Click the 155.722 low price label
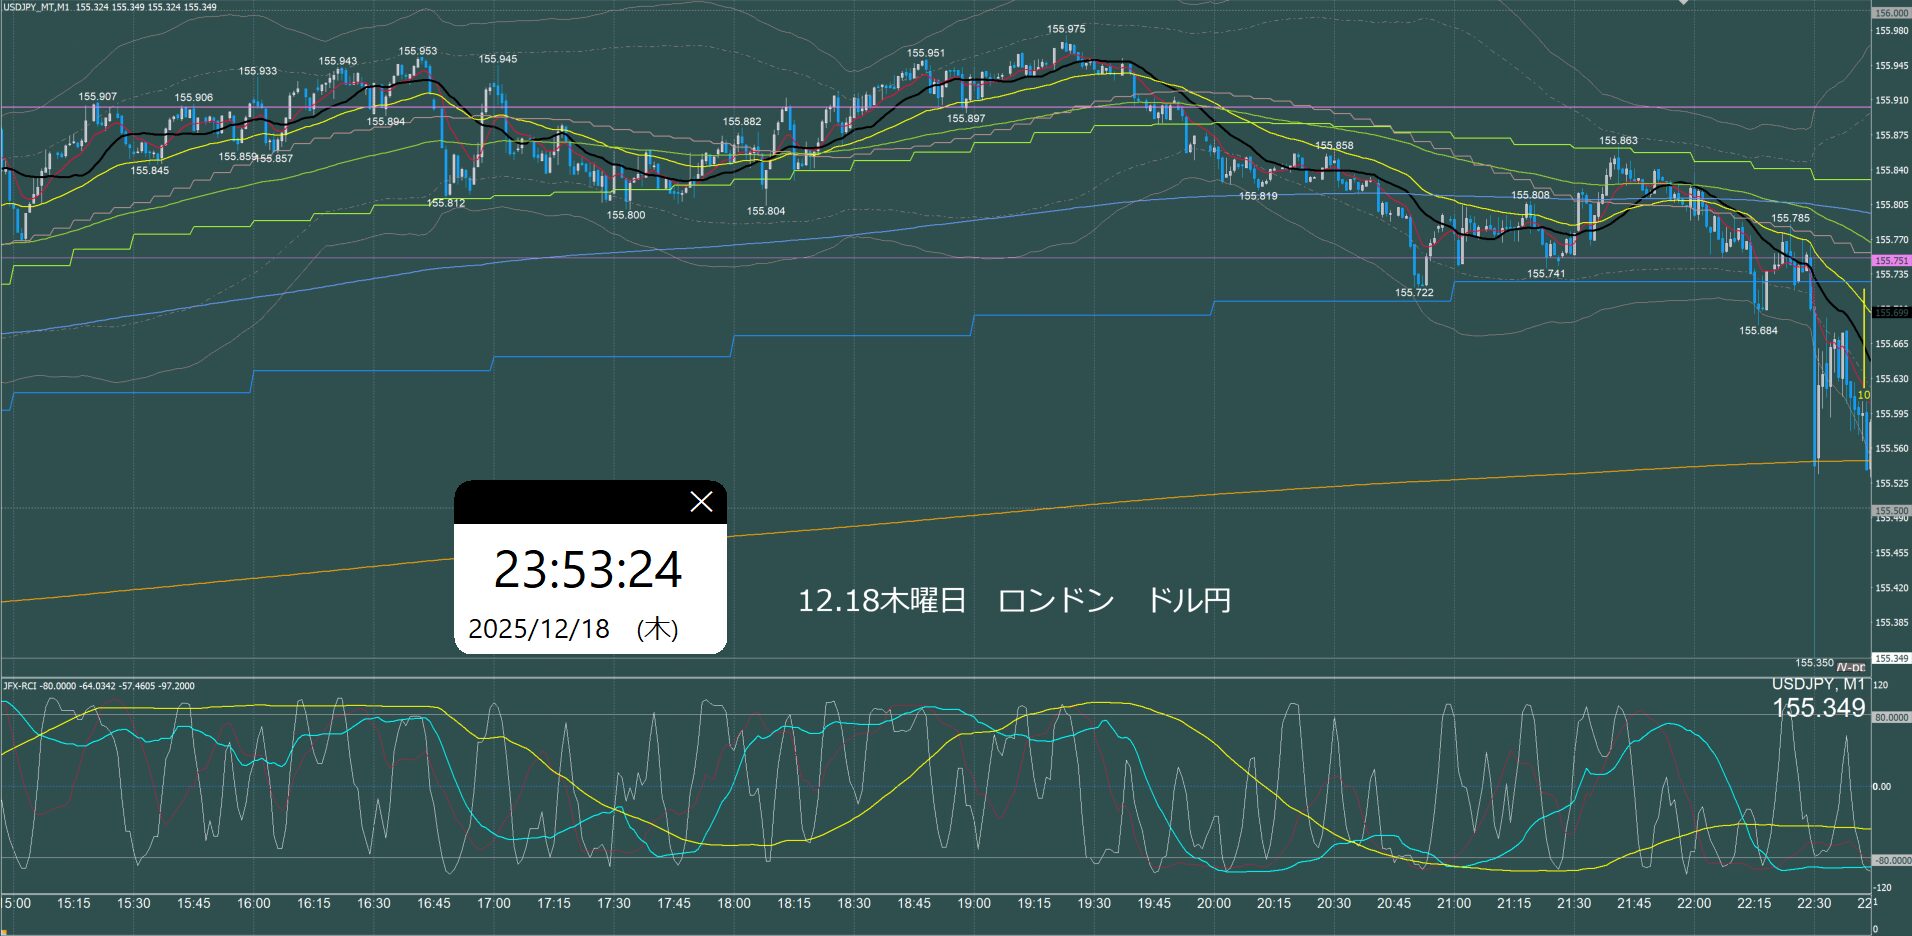The height and width of the screenshot is (936, 1912). point(1414,293)
